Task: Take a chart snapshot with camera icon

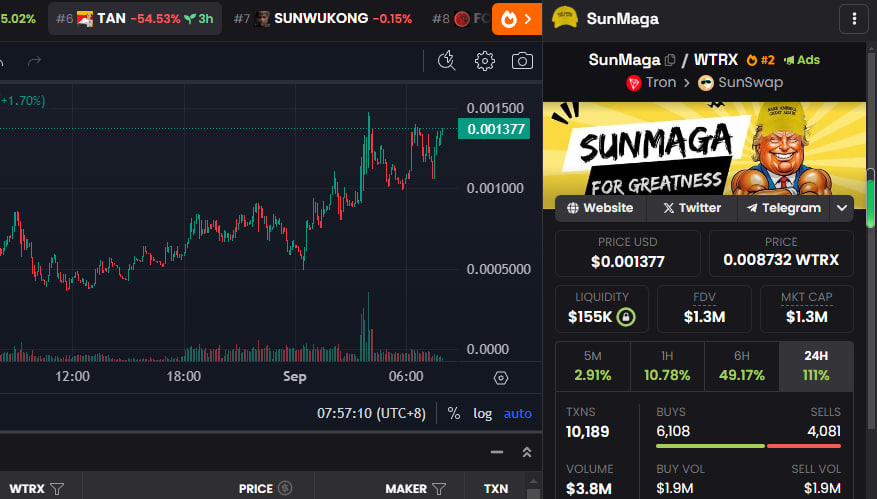Action: [522, 60]
